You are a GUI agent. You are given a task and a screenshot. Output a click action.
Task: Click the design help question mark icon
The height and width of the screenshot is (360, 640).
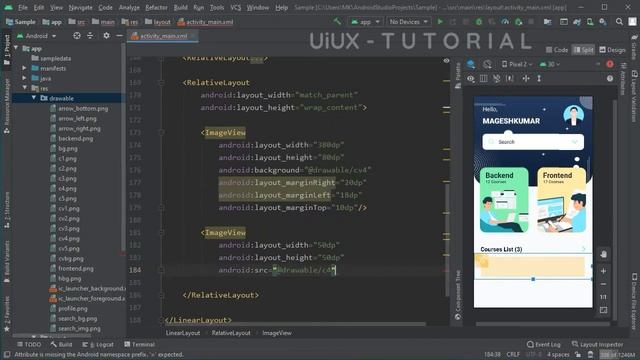(x=610, y=78)
